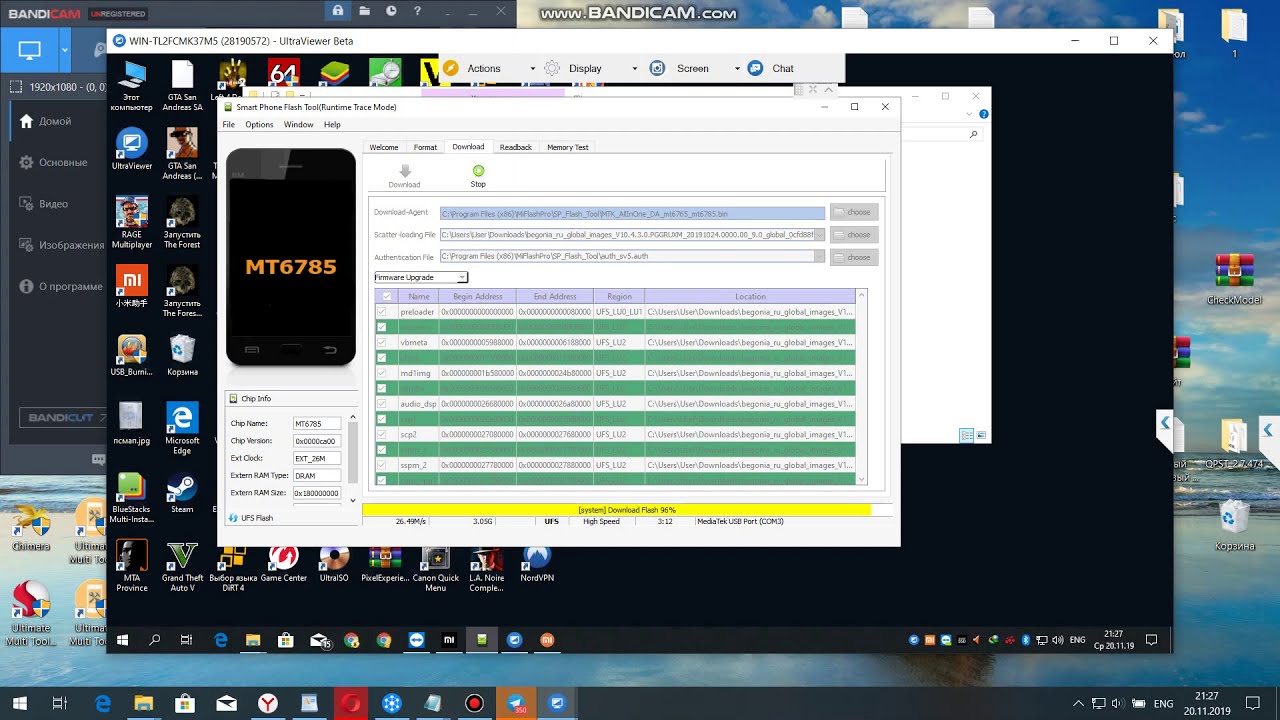This screenshot has height=720, width=1280.
Task: Toggle the scp2 row checkbox
Action: [381, 435]
